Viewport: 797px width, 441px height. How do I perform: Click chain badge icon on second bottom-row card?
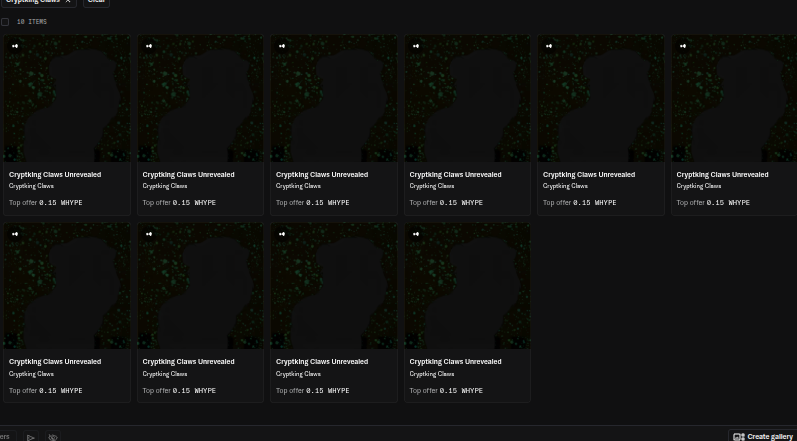pos(149,234)
